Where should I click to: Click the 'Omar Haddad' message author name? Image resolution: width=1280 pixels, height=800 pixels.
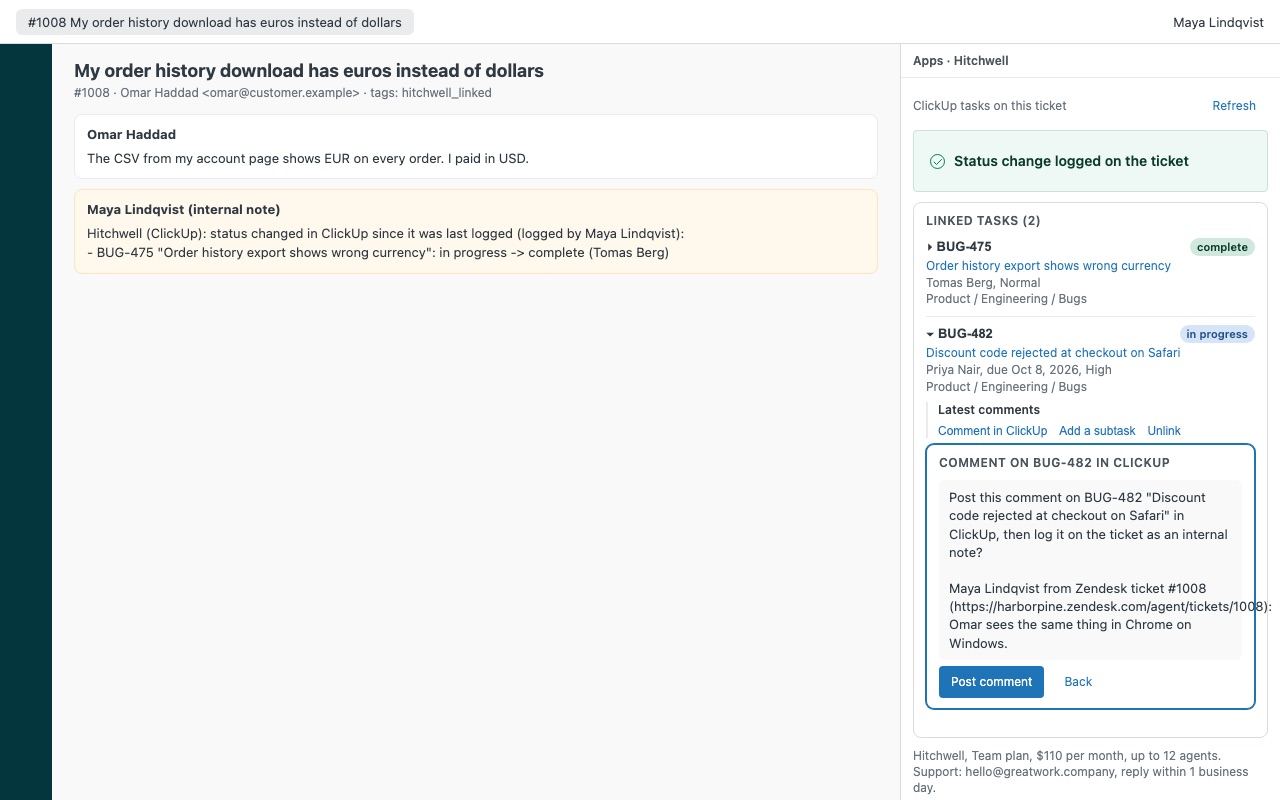[x=131, y=135]
